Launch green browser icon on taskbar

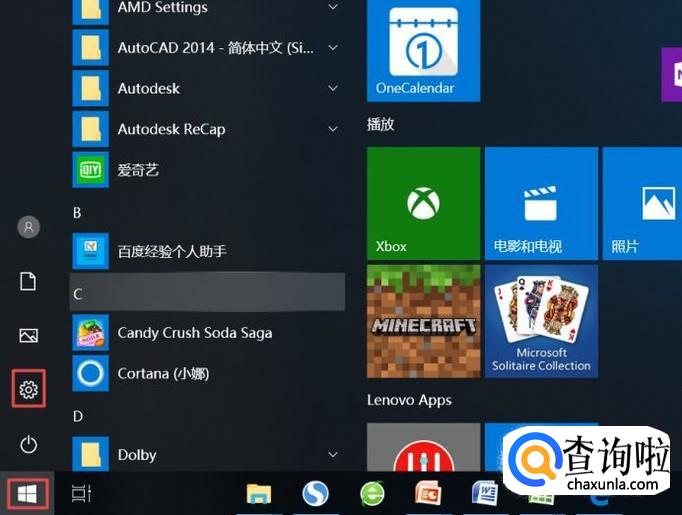pyautogui.click(x=372, y=494)
